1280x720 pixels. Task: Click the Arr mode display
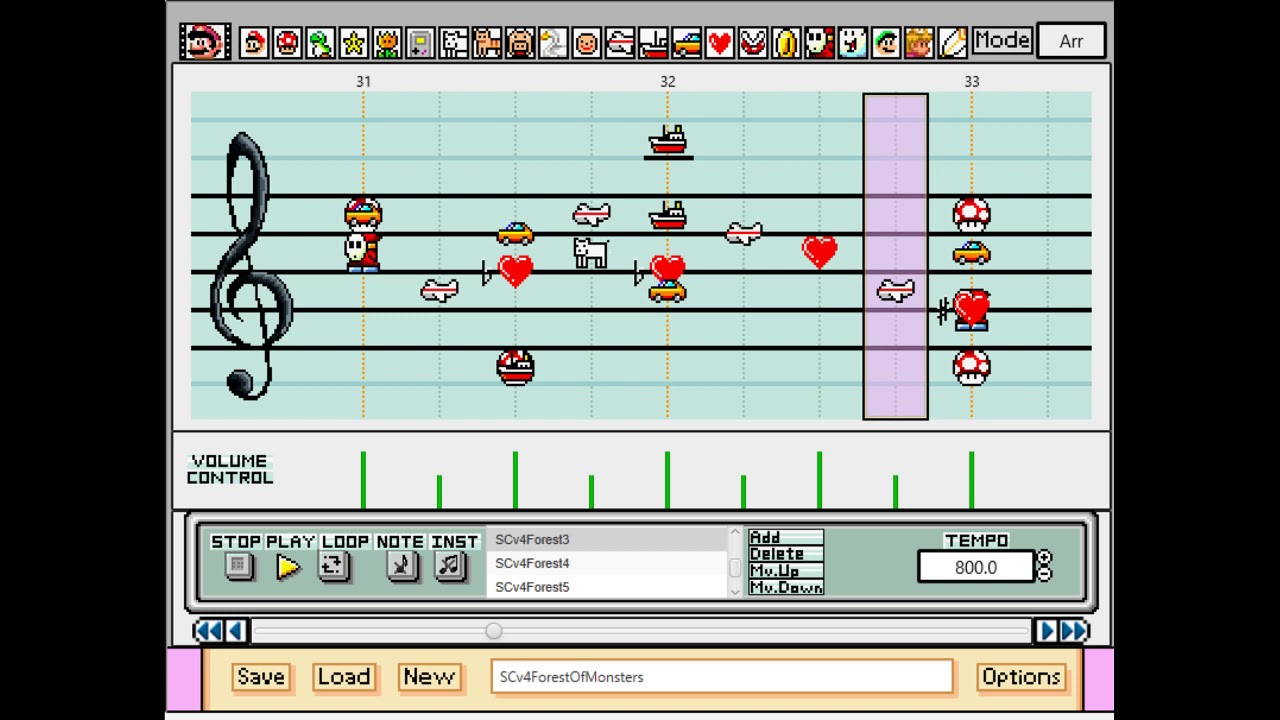pyautogui.click(x=1071, y=41)
